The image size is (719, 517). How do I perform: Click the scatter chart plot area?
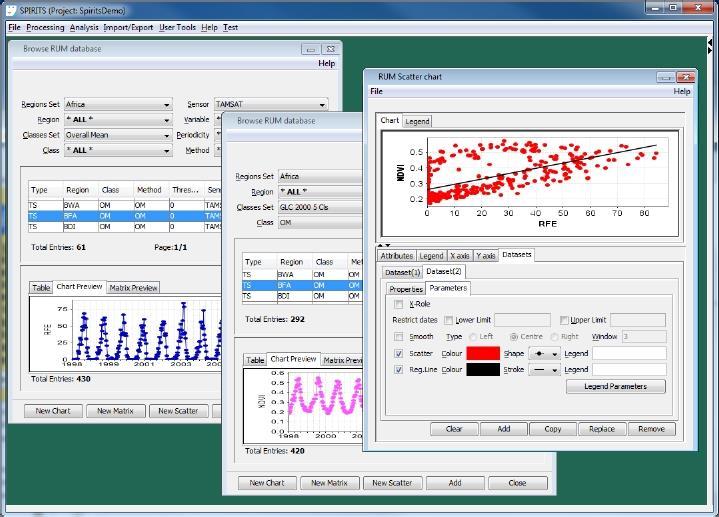[x=548, y=171]
